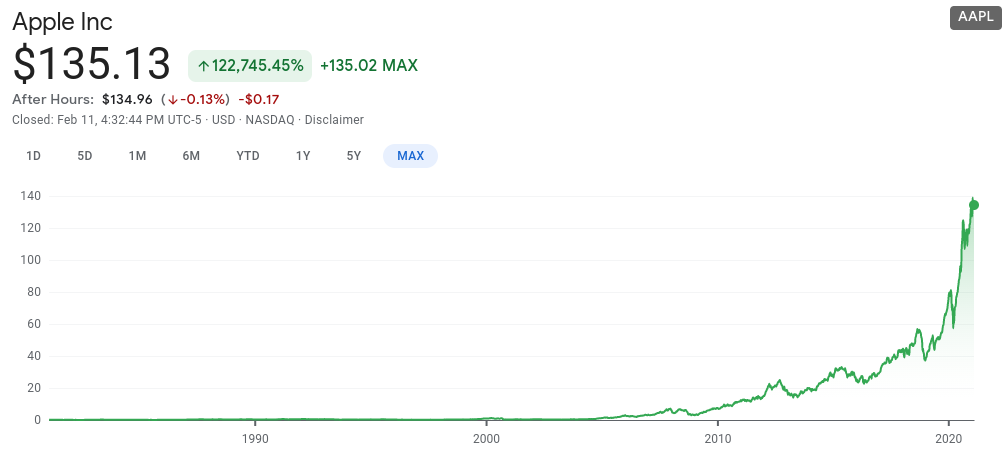Open the YTD range tab
Image resolution: width=1008 pixels, height=452 pixels.
[248, 156]
